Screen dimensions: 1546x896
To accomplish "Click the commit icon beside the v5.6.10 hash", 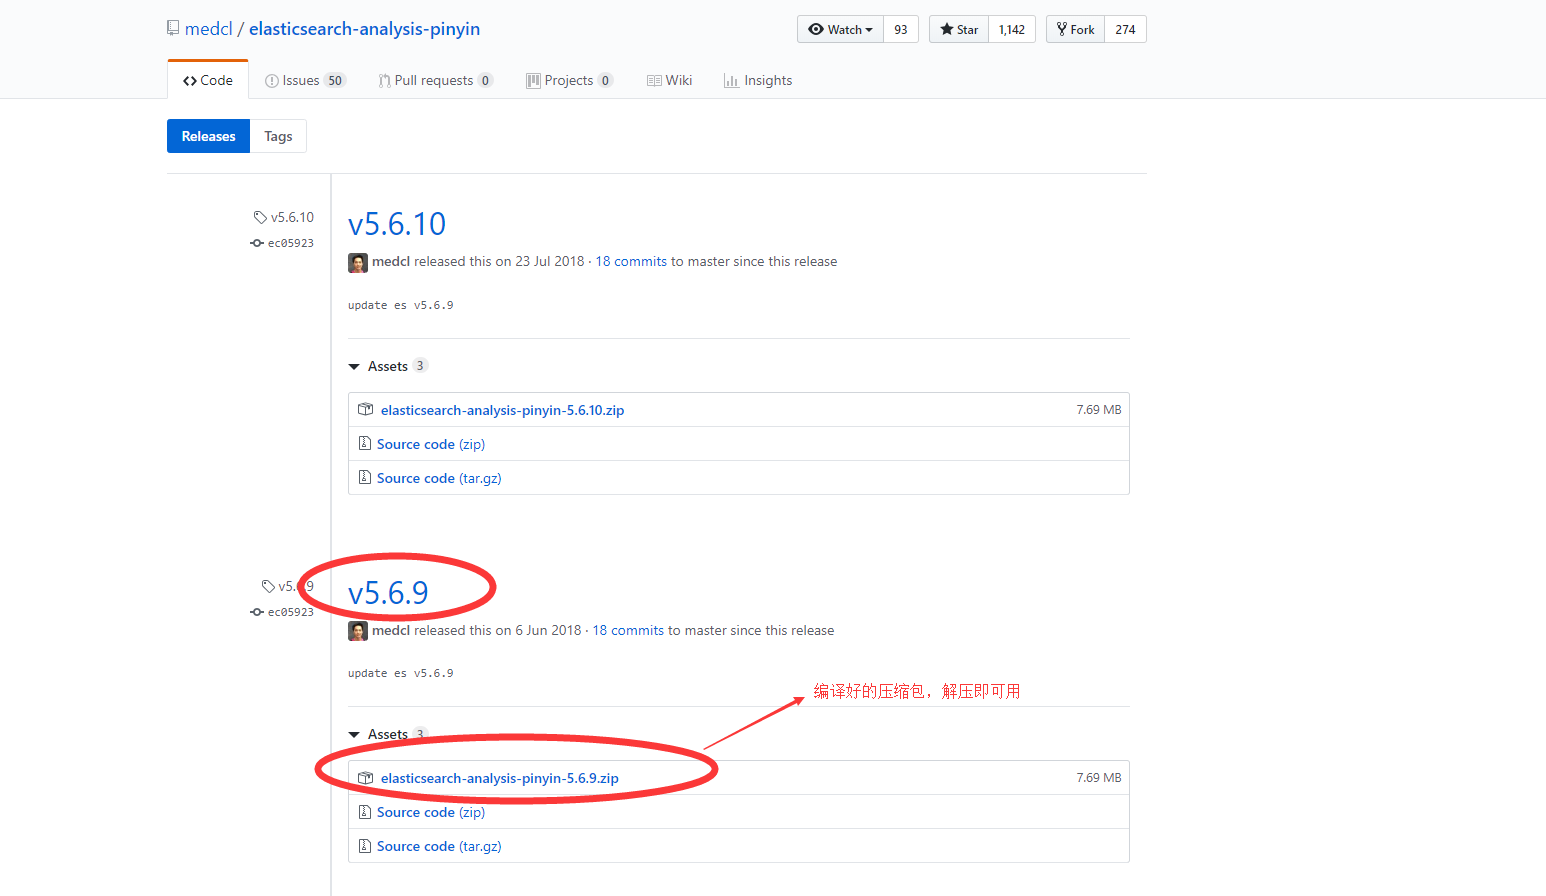I will click(257, 243).
